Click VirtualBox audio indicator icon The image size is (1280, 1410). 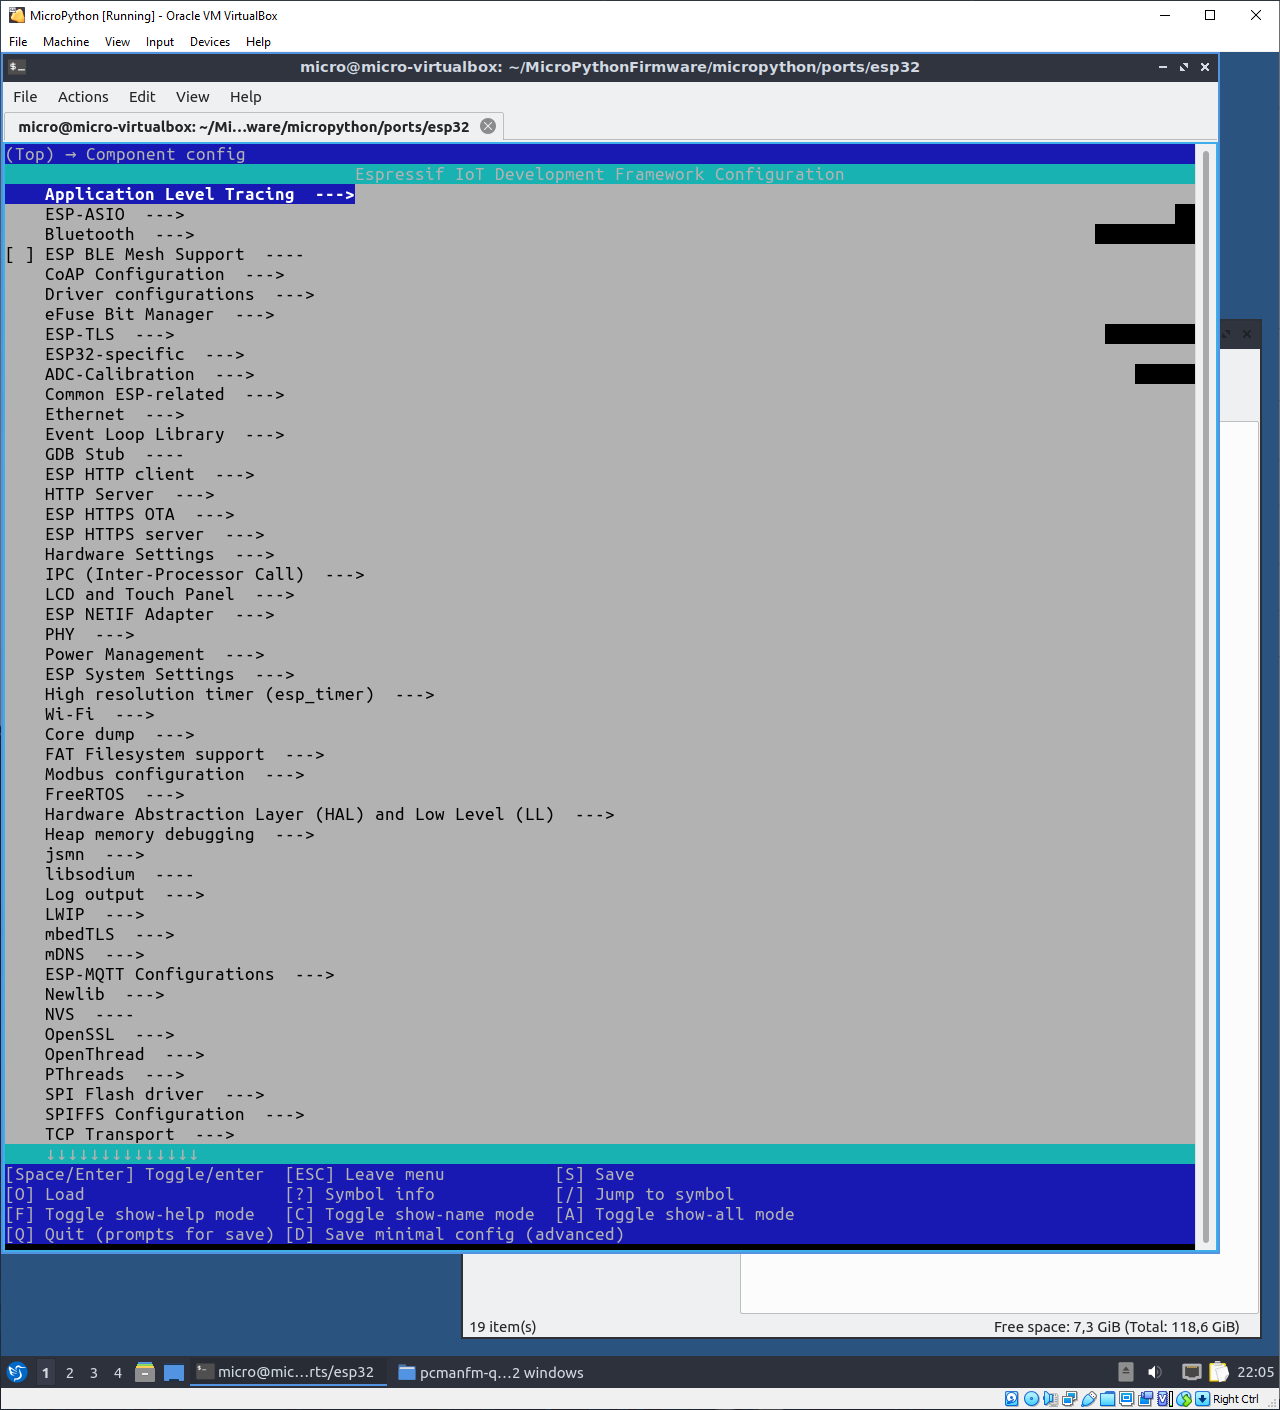[1050, 1399]
